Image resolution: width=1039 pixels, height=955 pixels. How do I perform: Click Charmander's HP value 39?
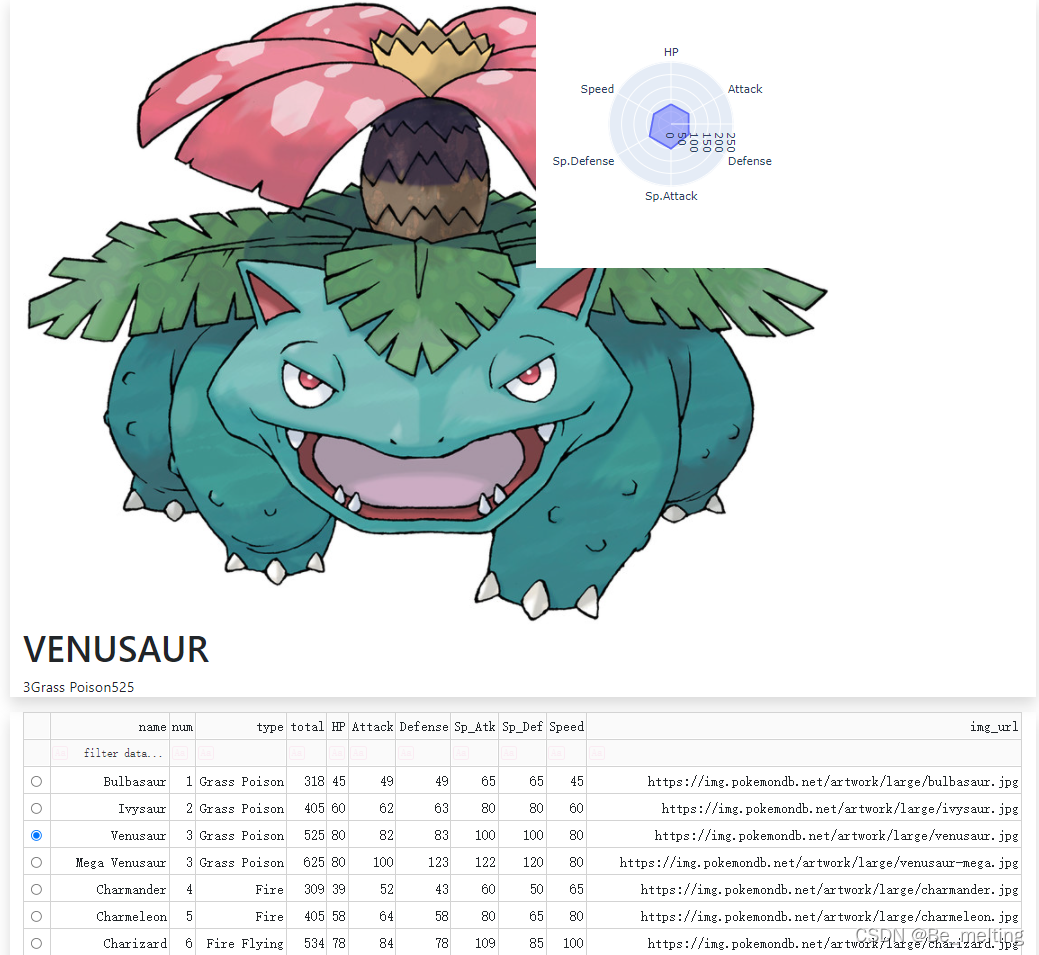click(338, 889)
